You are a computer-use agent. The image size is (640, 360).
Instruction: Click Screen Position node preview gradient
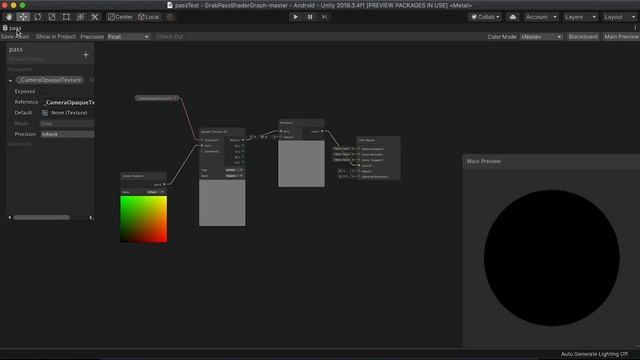[144, 219]
